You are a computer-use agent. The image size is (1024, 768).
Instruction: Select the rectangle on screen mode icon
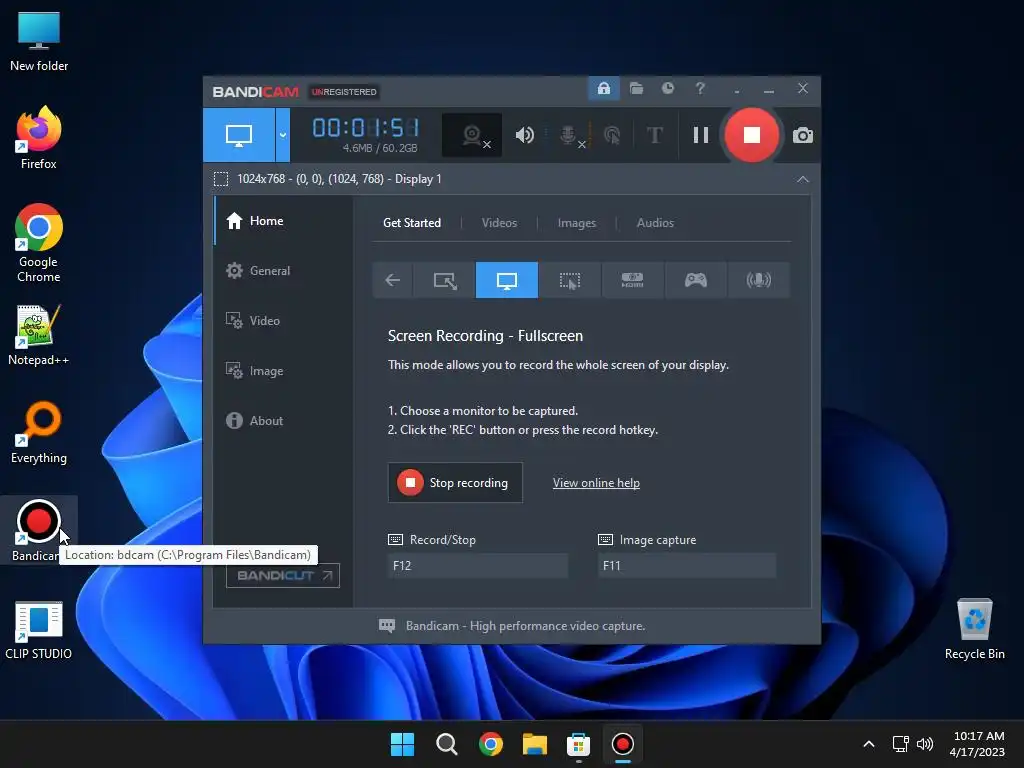click(445, 280)
